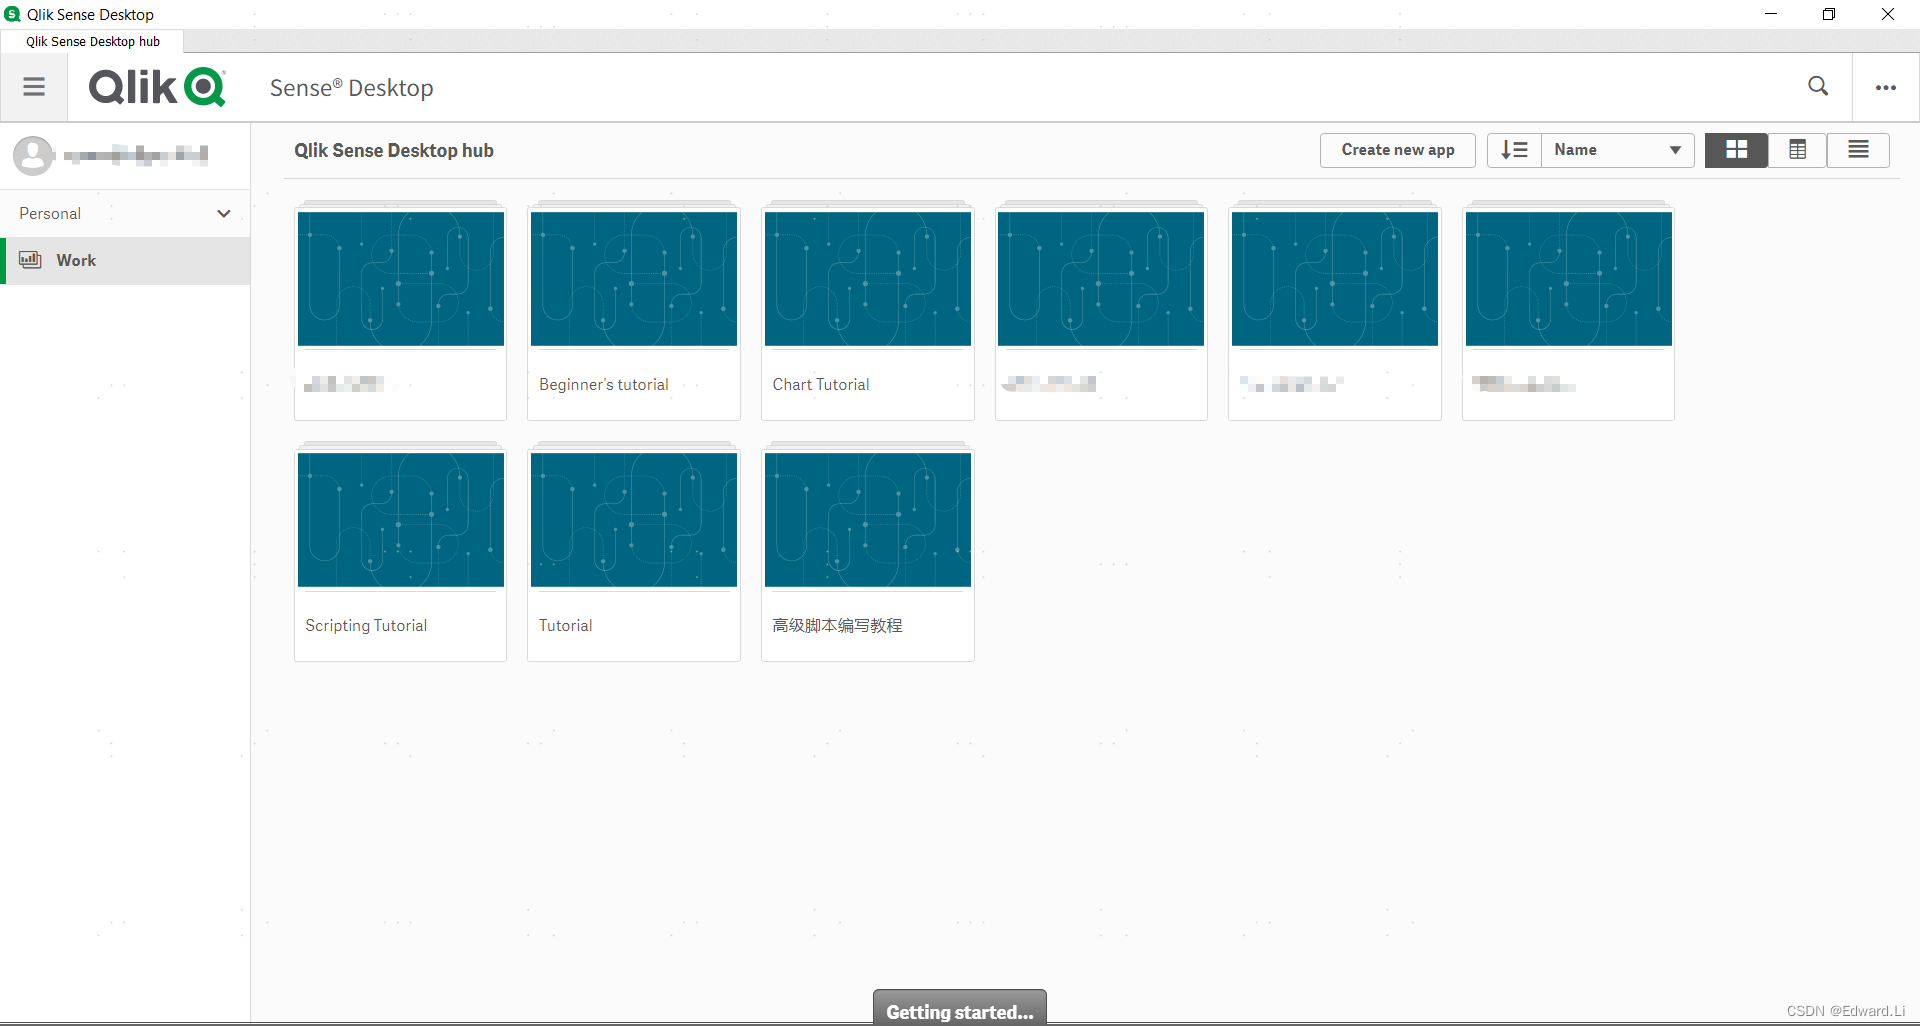1920x1026 pixels.
Task: Open the 高级脚本编写教程 app thumbnail
Action: coord(868,519)
